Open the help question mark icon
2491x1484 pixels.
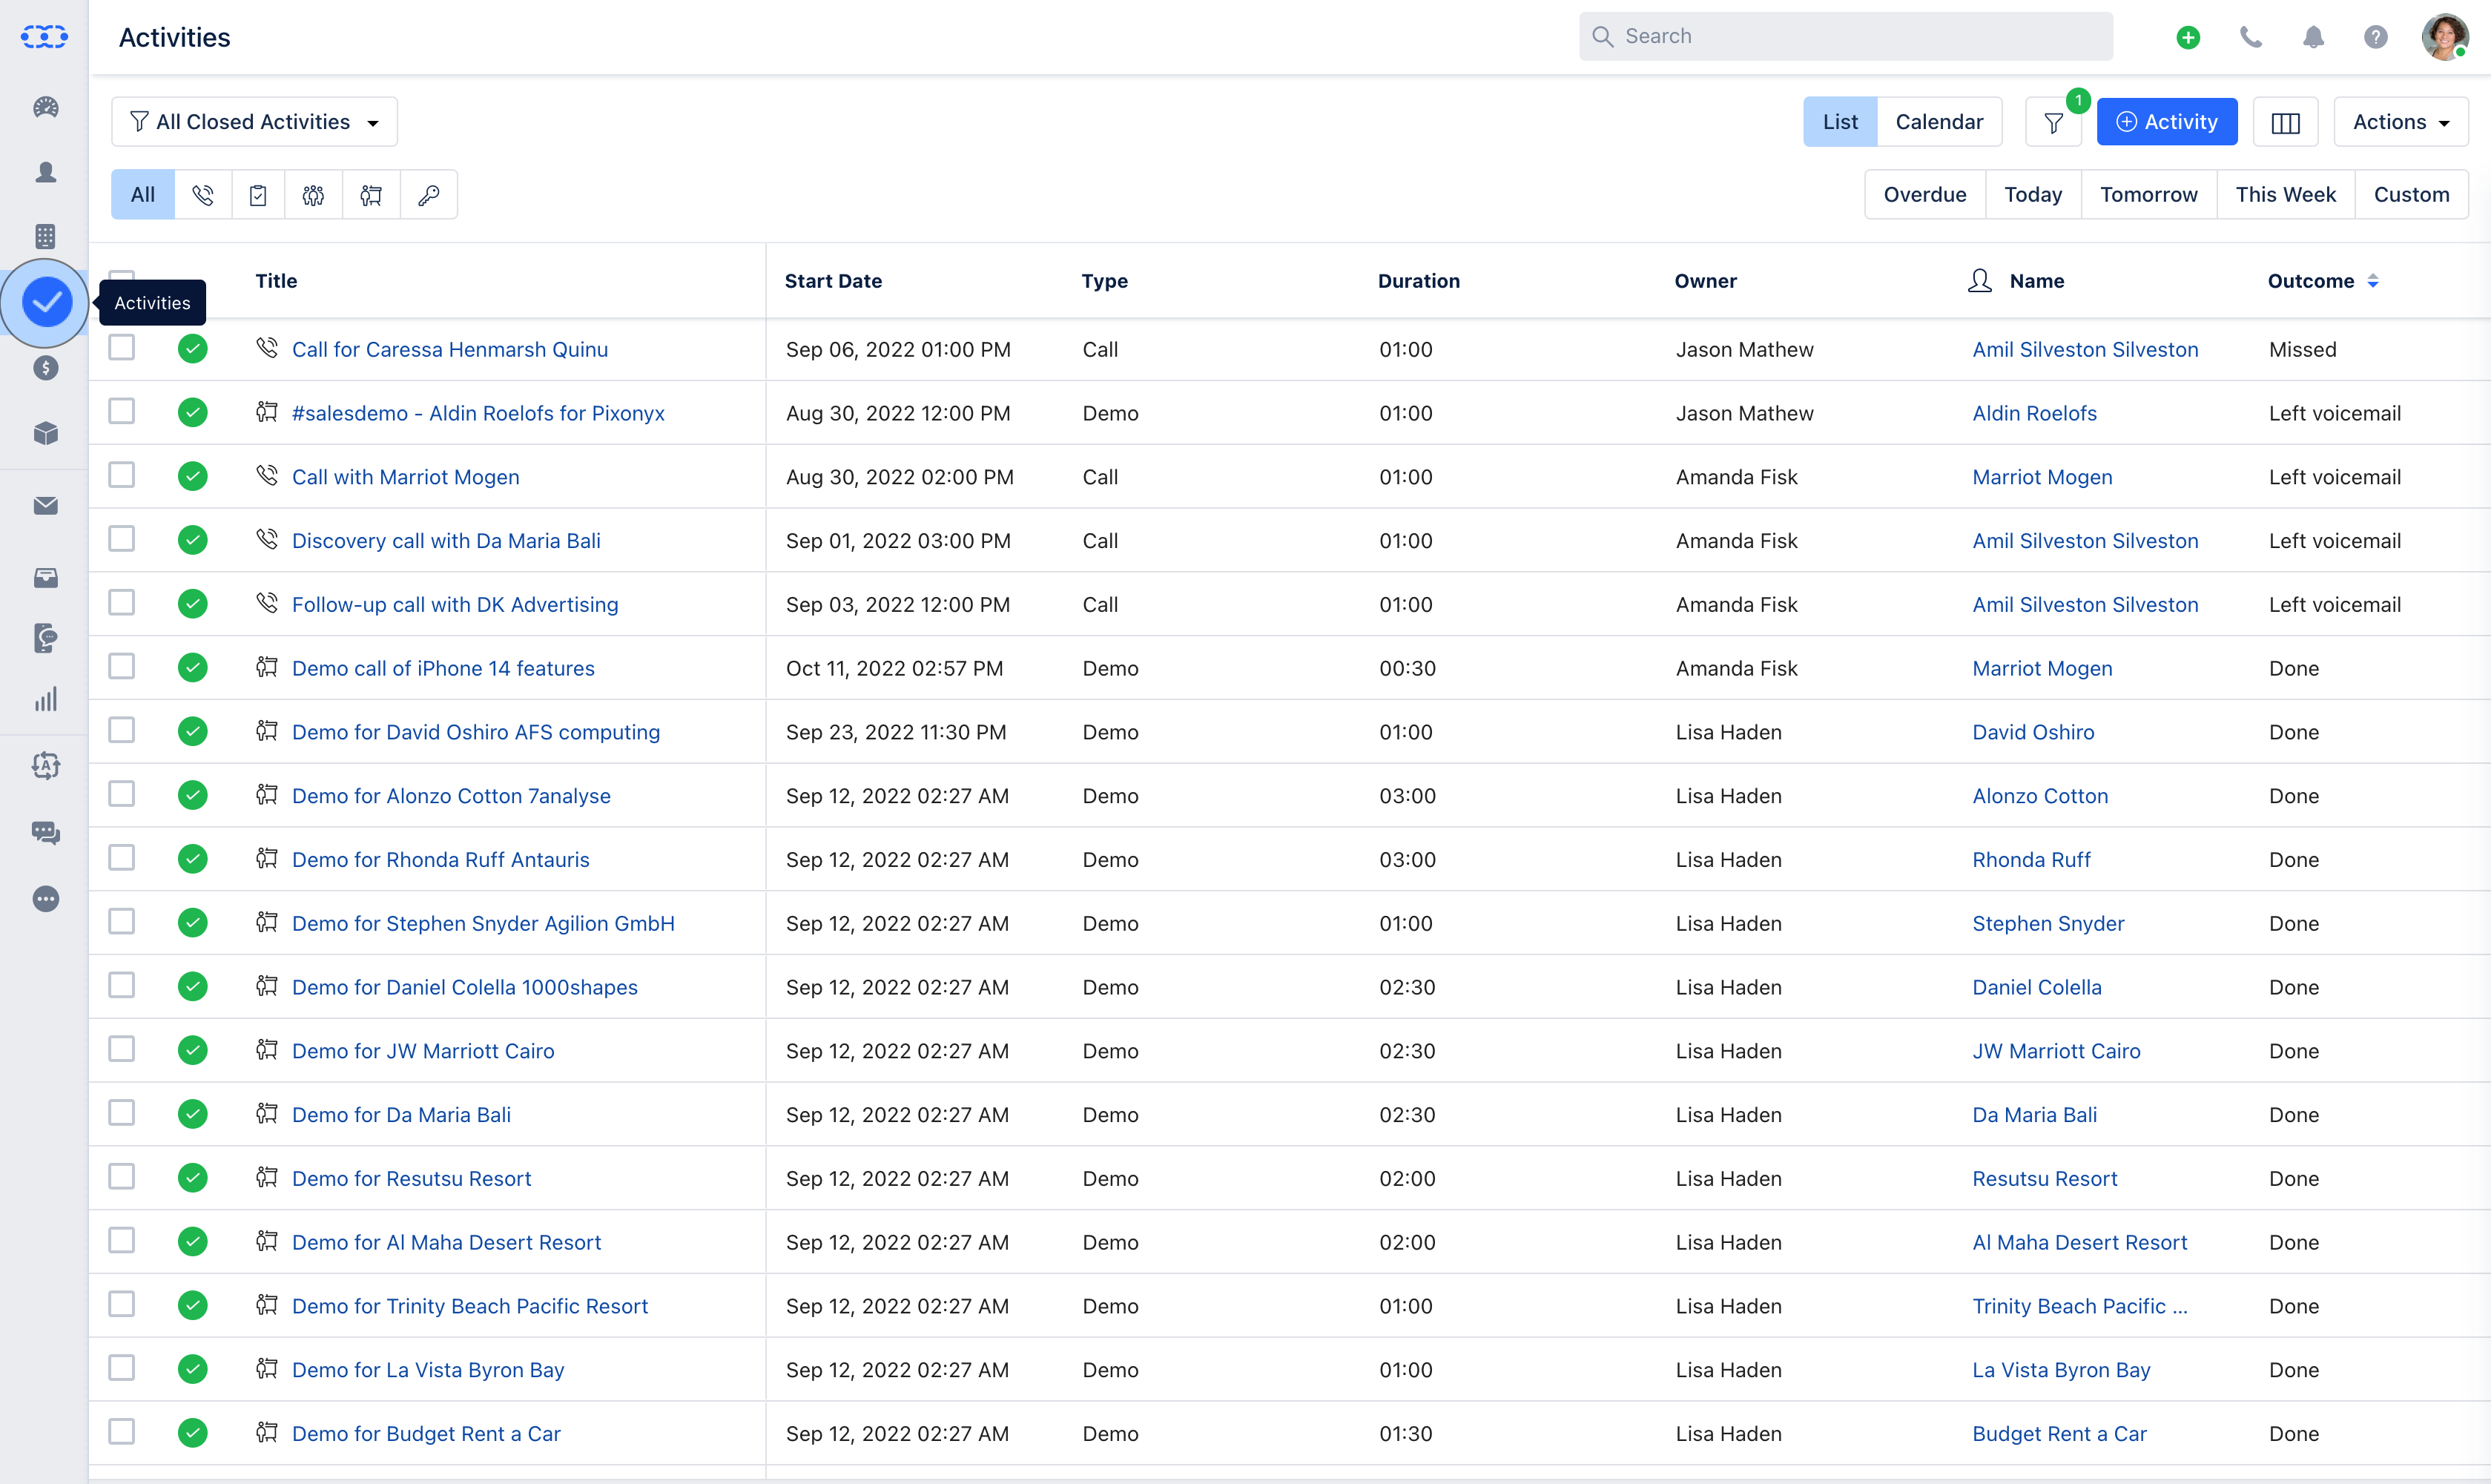coord(2375,37)
